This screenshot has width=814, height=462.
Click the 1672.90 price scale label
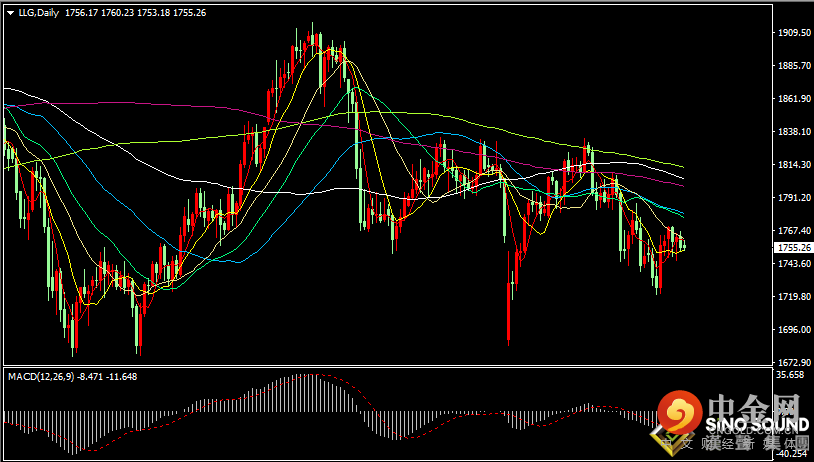coord(794,362)
